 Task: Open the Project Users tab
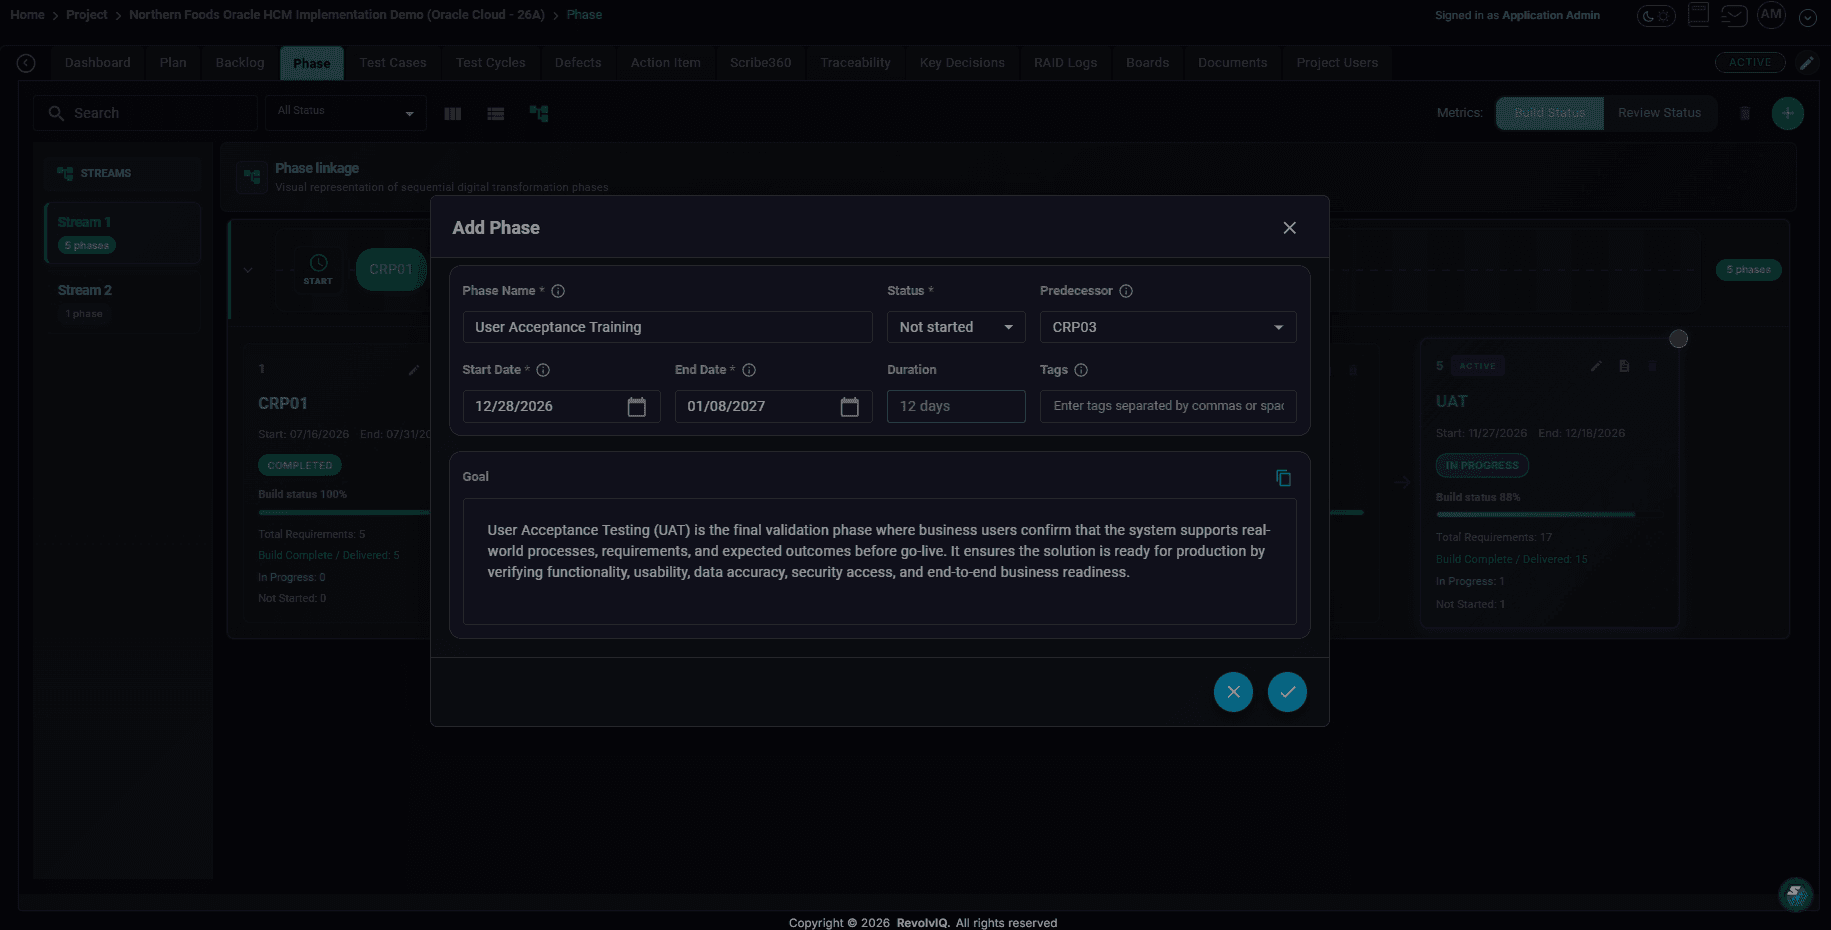point(1337,62)
